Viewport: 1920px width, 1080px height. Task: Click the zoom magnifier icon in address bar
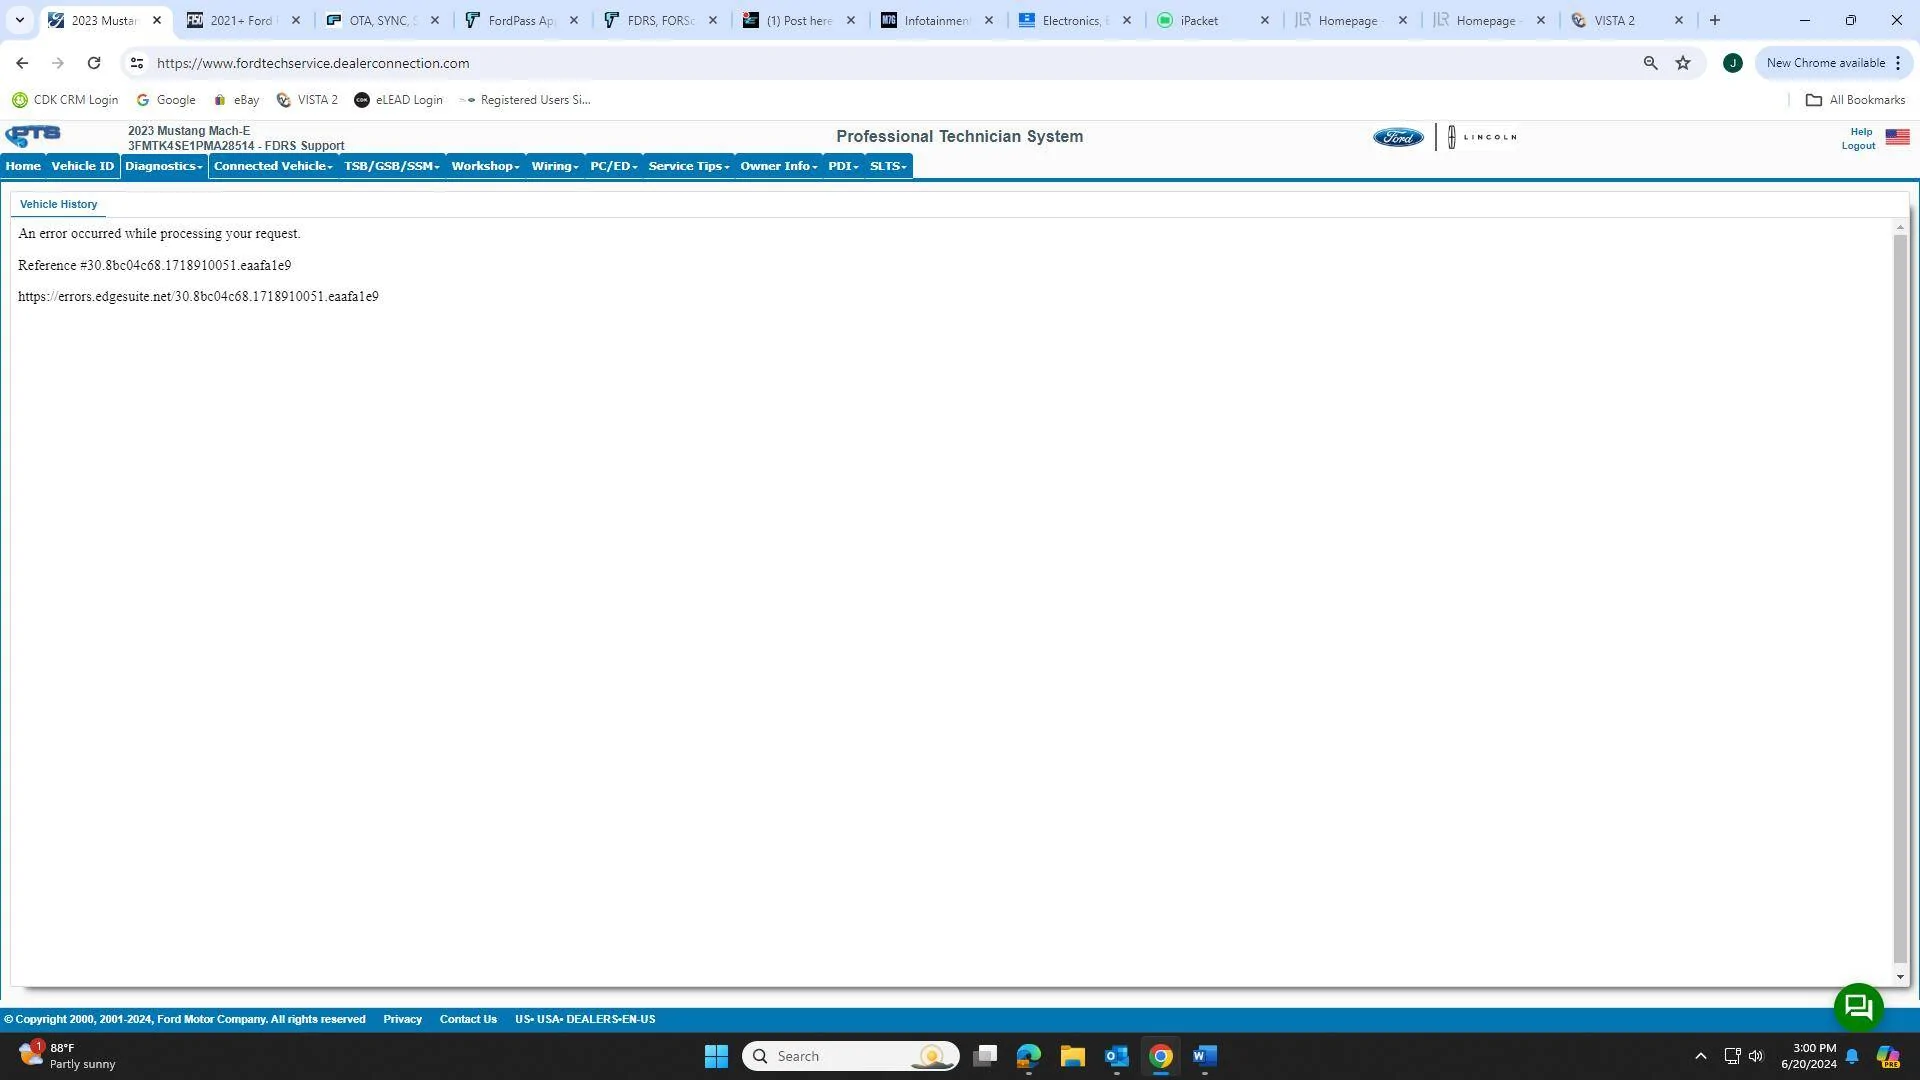1650,63
